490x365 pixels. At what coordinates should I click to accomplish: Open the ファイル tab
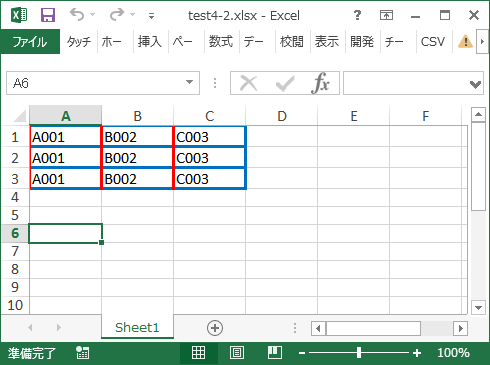click(x=30, y=42)
